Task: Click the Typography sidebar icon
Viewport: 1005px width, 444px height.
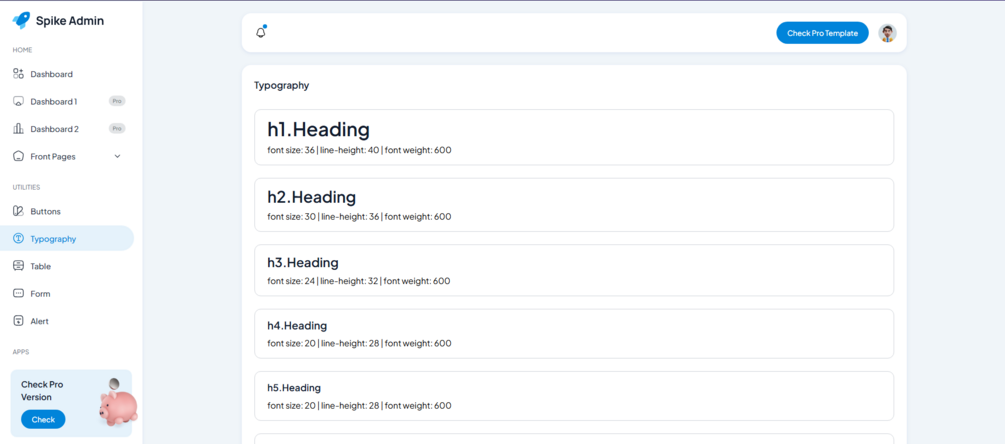Action: click(19, 238)
